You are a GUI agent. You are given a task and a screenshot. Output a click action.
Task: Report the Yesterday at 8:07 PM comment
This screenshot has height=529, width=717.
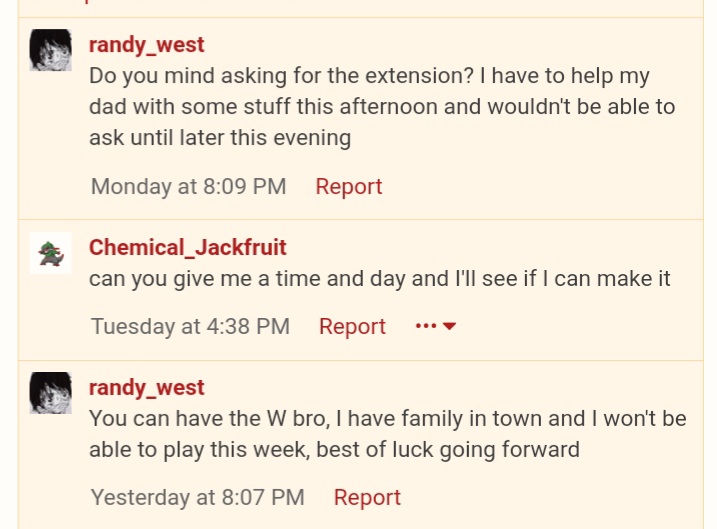[x=367, y=497]
